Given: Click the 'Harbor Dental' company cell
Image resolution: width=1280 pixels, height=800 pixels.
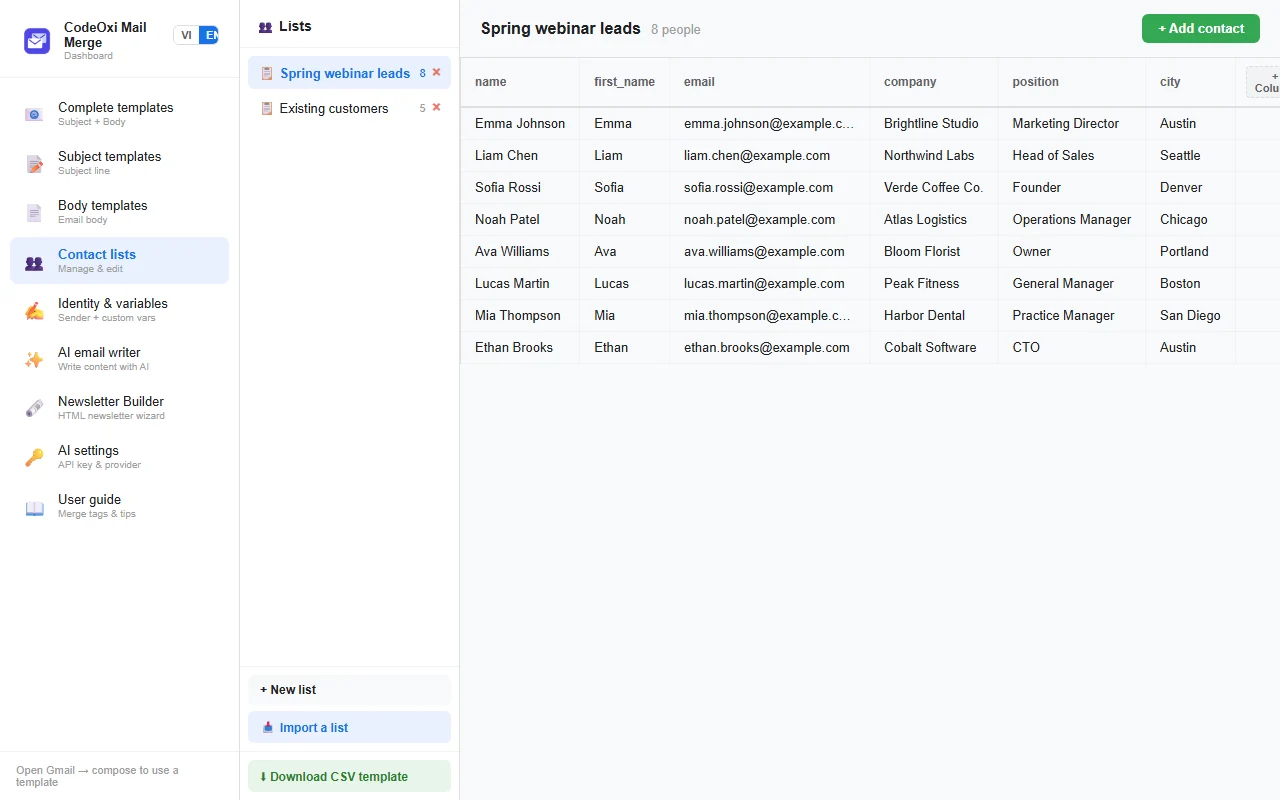Looking at the screenshot, I should point(934,315).
